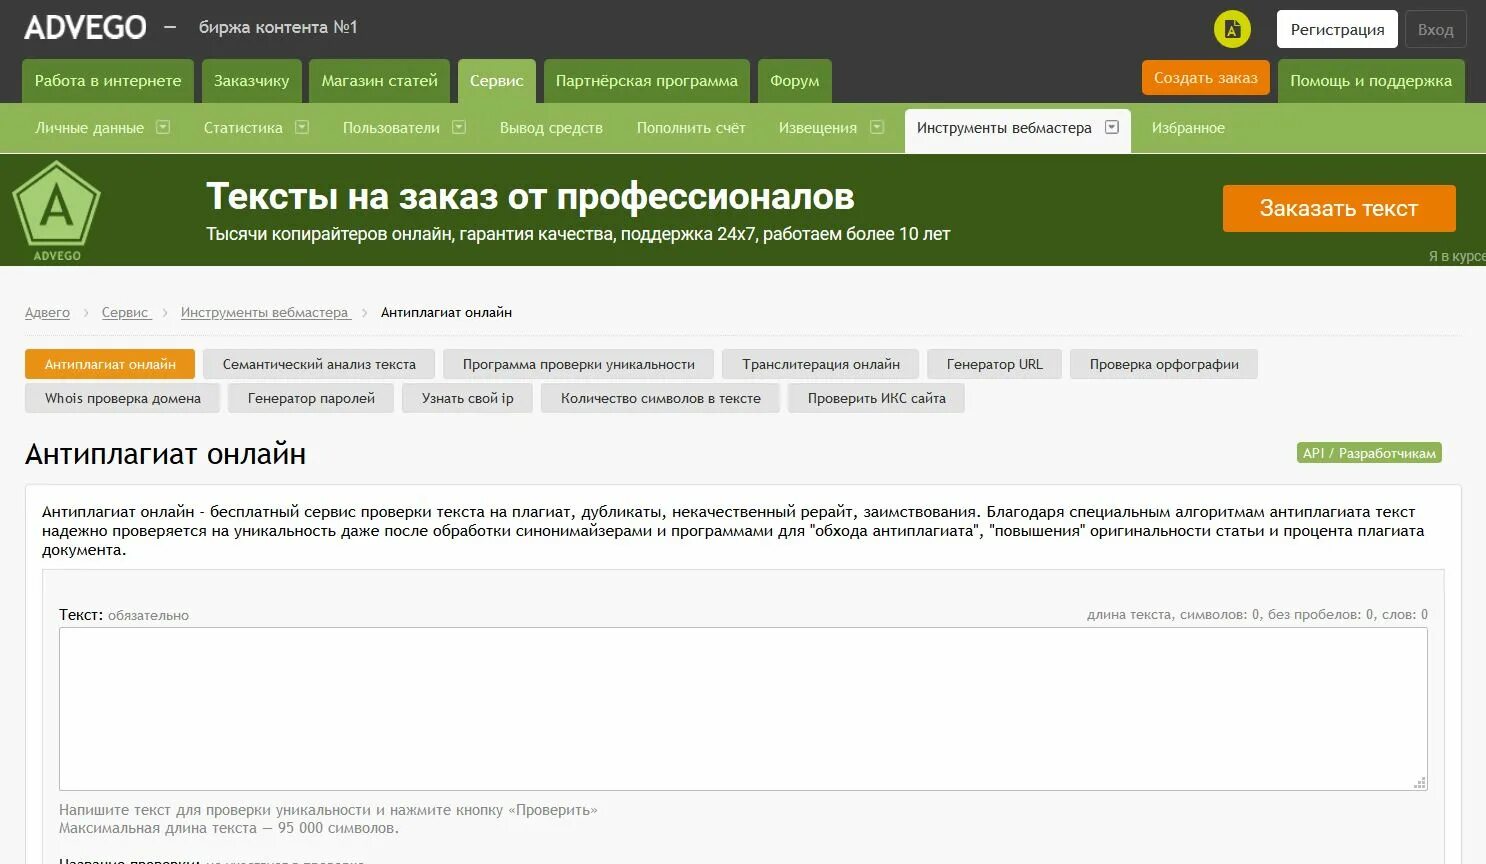
Task: Follow the Инструменты вебмастера breadcrumb link
Action: tap(265, 312)
